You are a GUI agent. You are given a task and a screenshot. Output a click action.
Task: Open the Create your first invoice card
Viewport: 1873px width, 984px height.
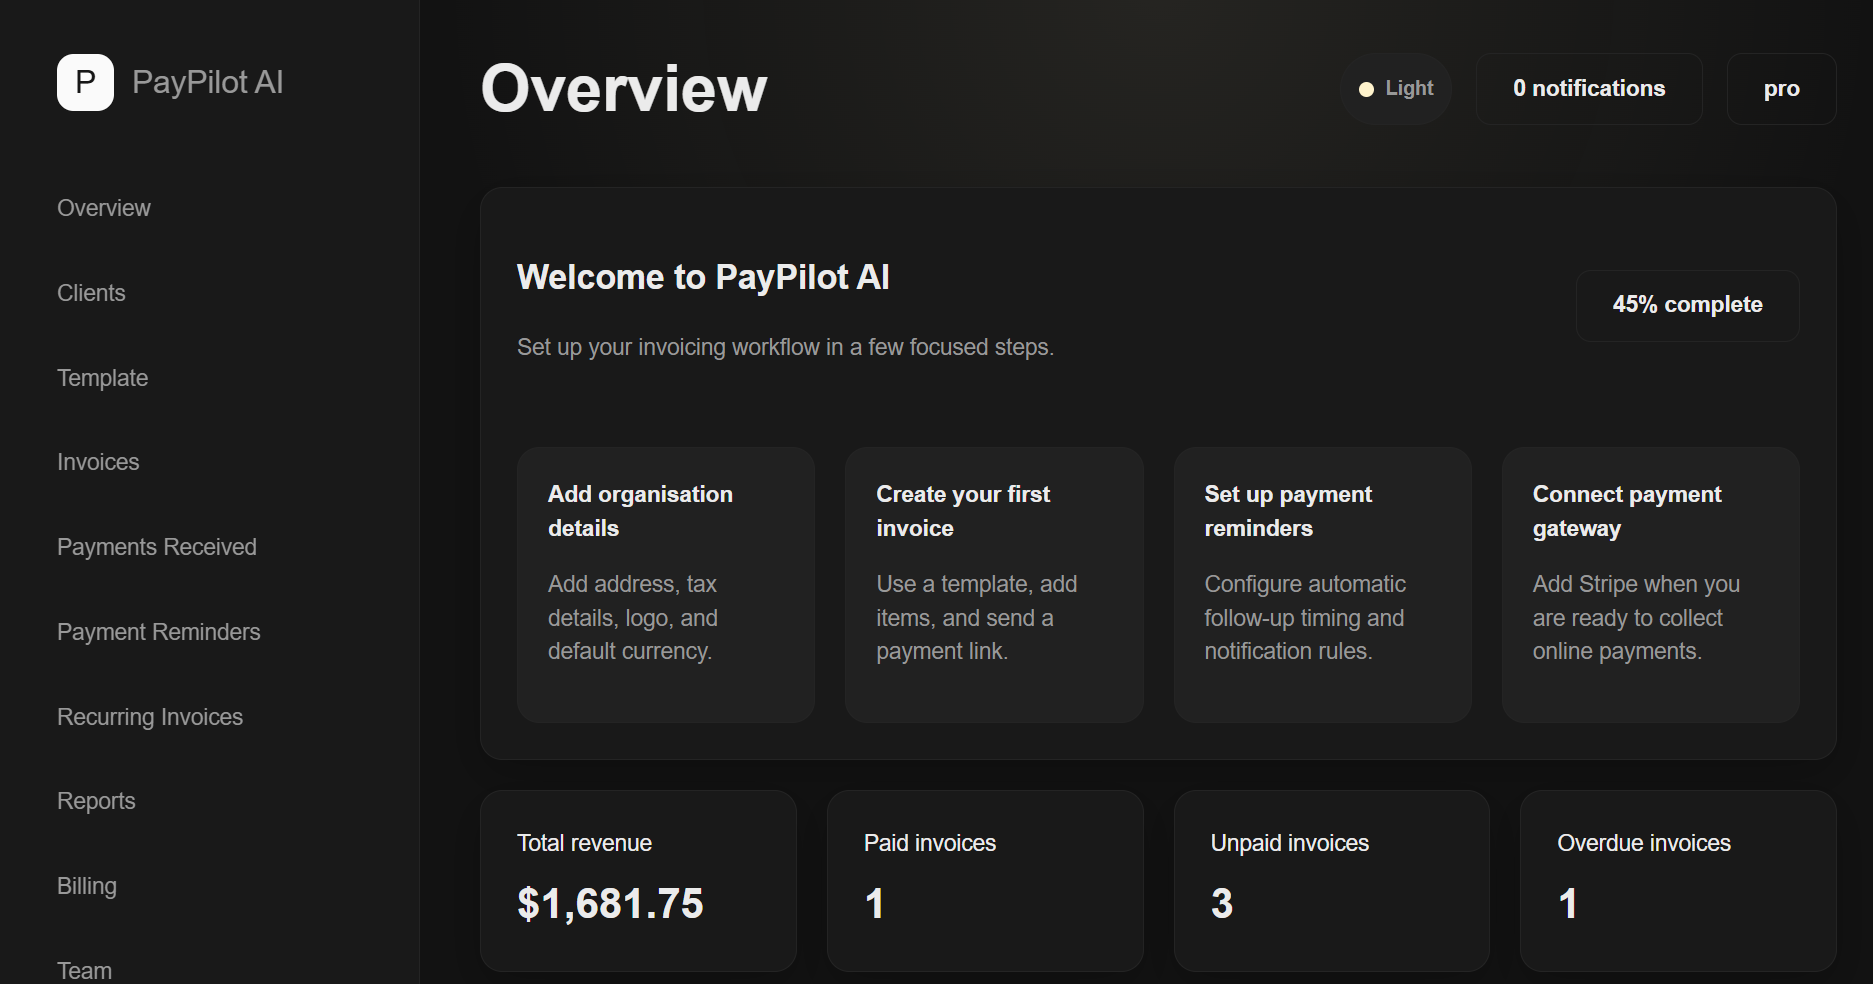pyautogui.click(x=994, y=585)
